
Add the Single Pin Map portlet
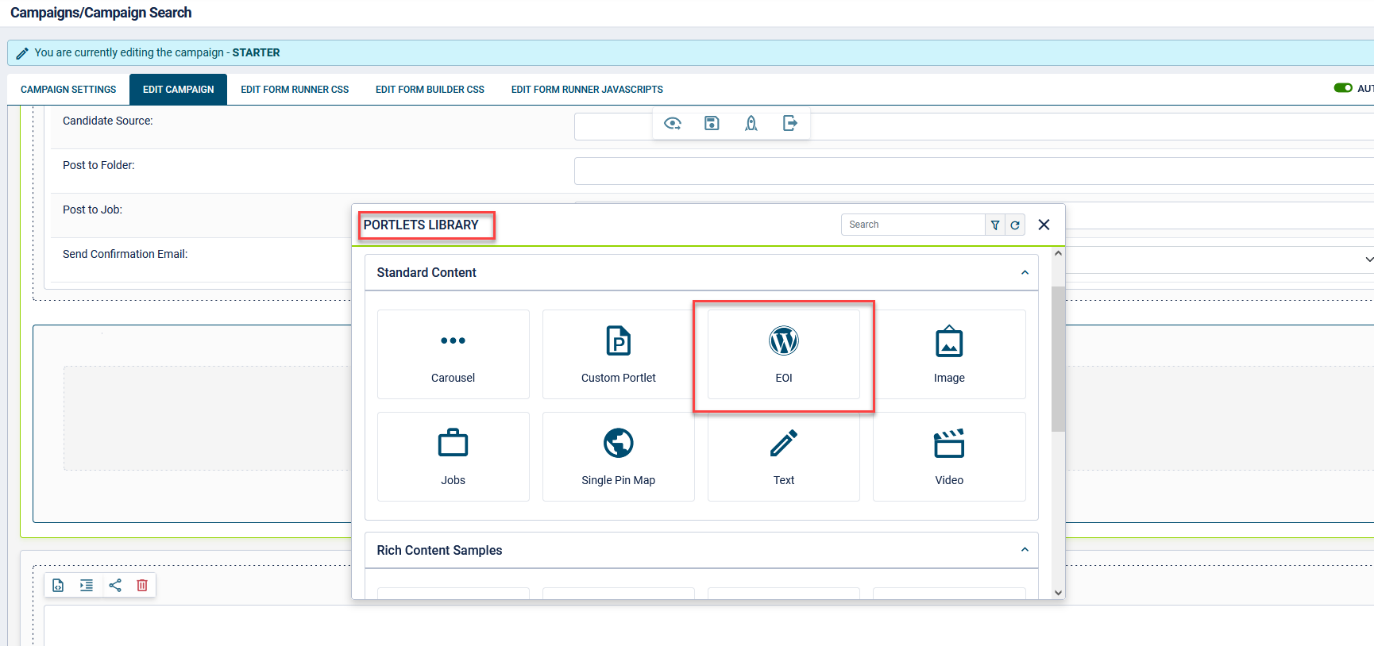click(x=618, y=456)
